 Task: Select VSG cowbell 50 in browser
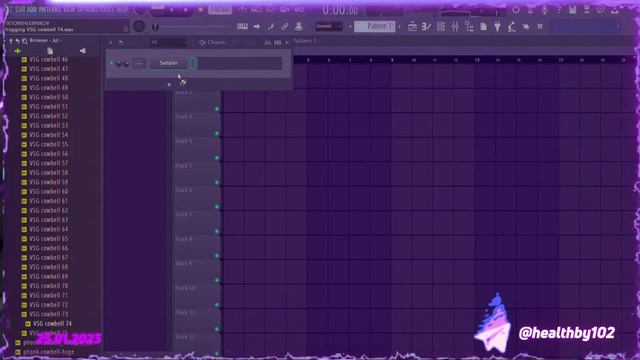coord(49,97)
